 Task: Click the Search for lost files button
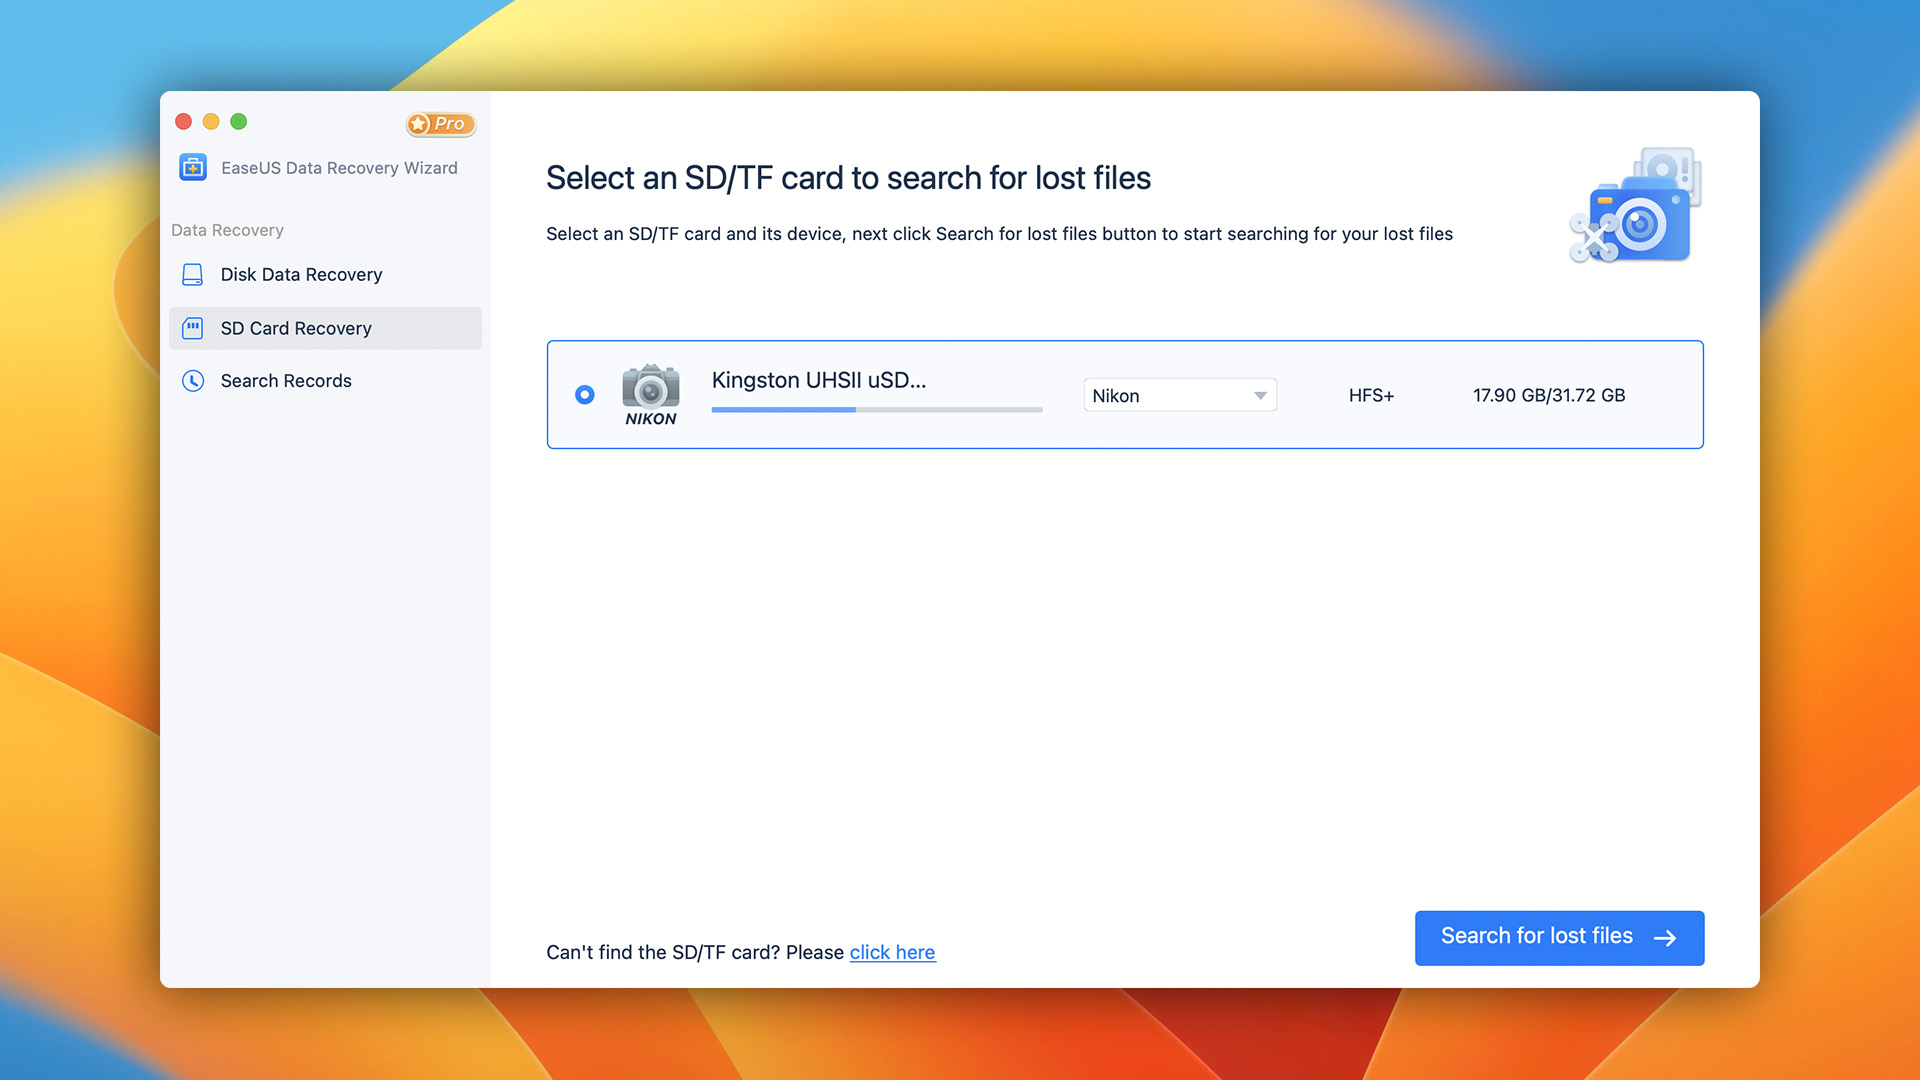coord(1559,936)
